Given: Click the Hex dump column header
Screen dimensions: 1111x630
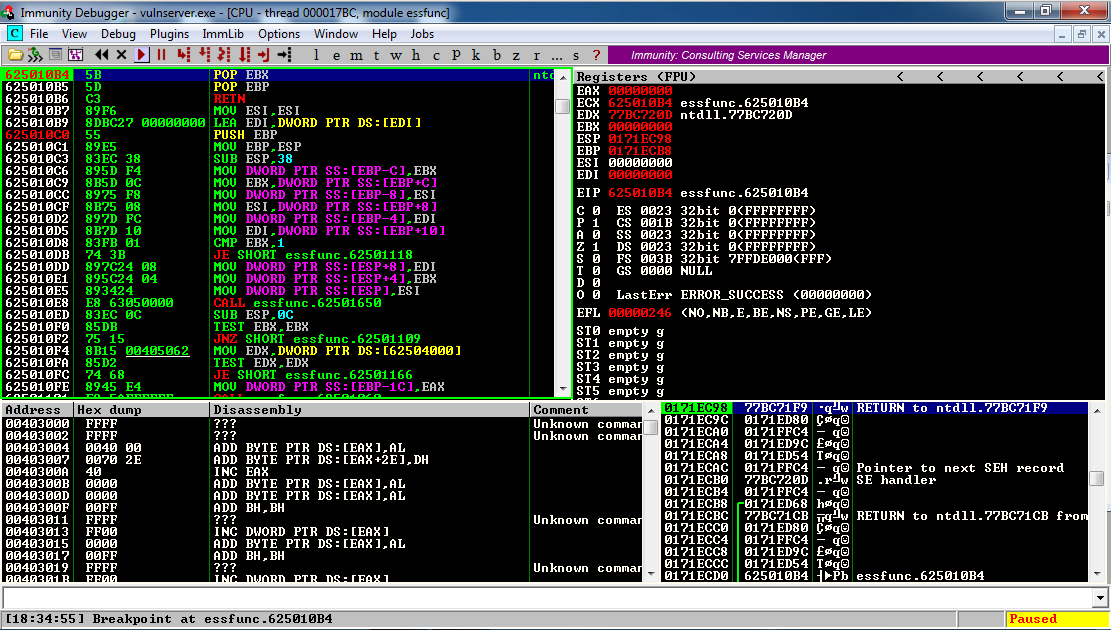Looking at the screenshot, I should (103, 410).
